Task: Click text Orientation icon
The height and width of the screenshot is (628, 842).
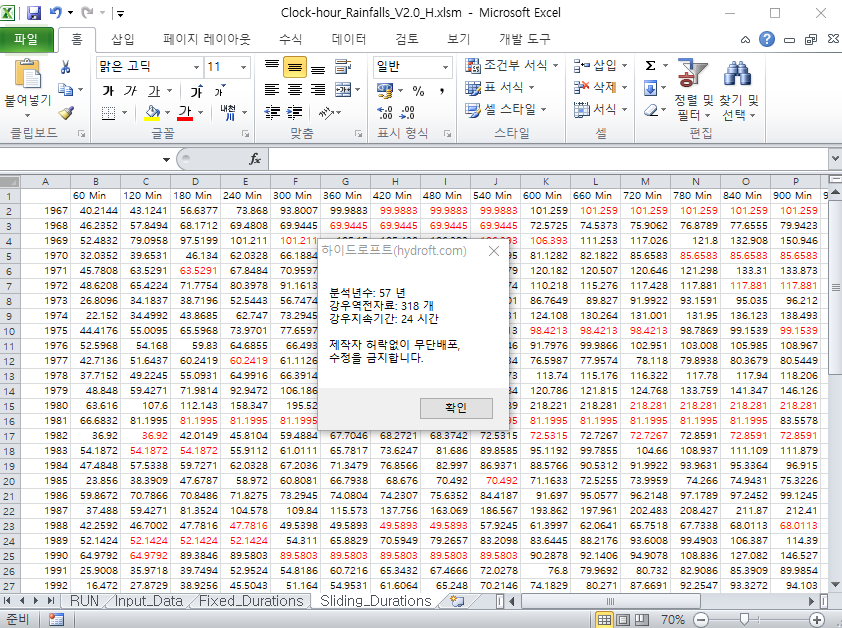Action: pyautogui.click(x=326, y=113)
